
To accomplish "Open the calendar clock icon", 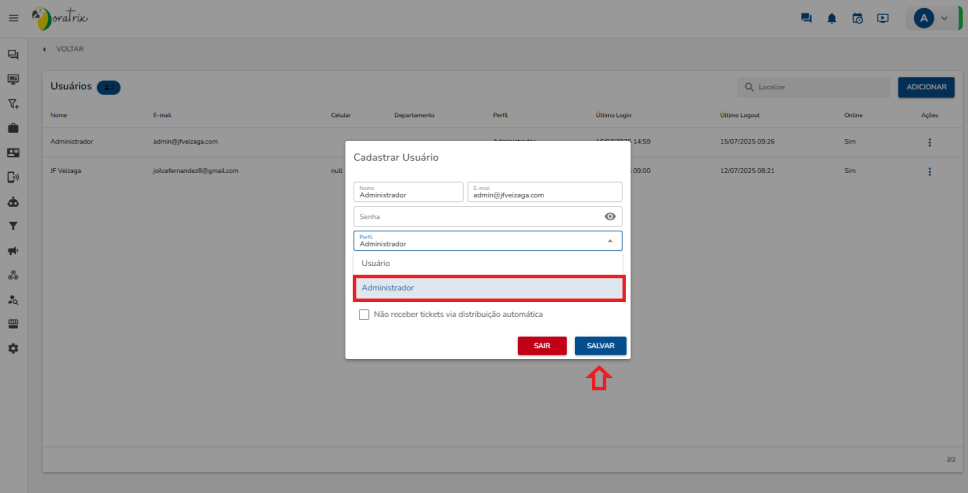I will pyautogui.click(x=857, y=18).
